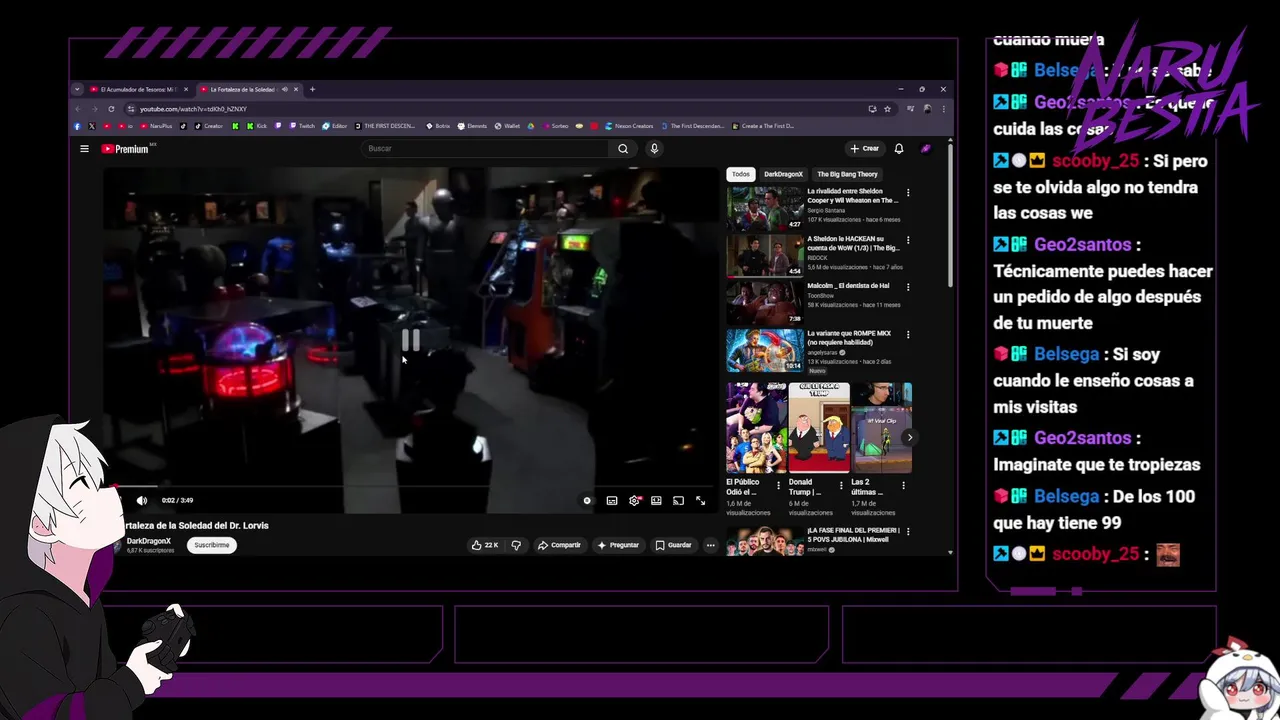Click the Suscribirme button

coord(212,545)
